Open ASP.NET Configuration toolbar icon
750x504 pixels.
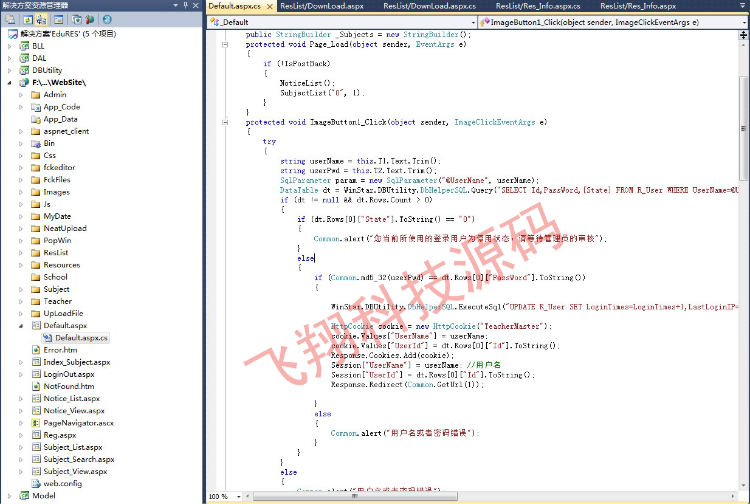click(89, 20)
